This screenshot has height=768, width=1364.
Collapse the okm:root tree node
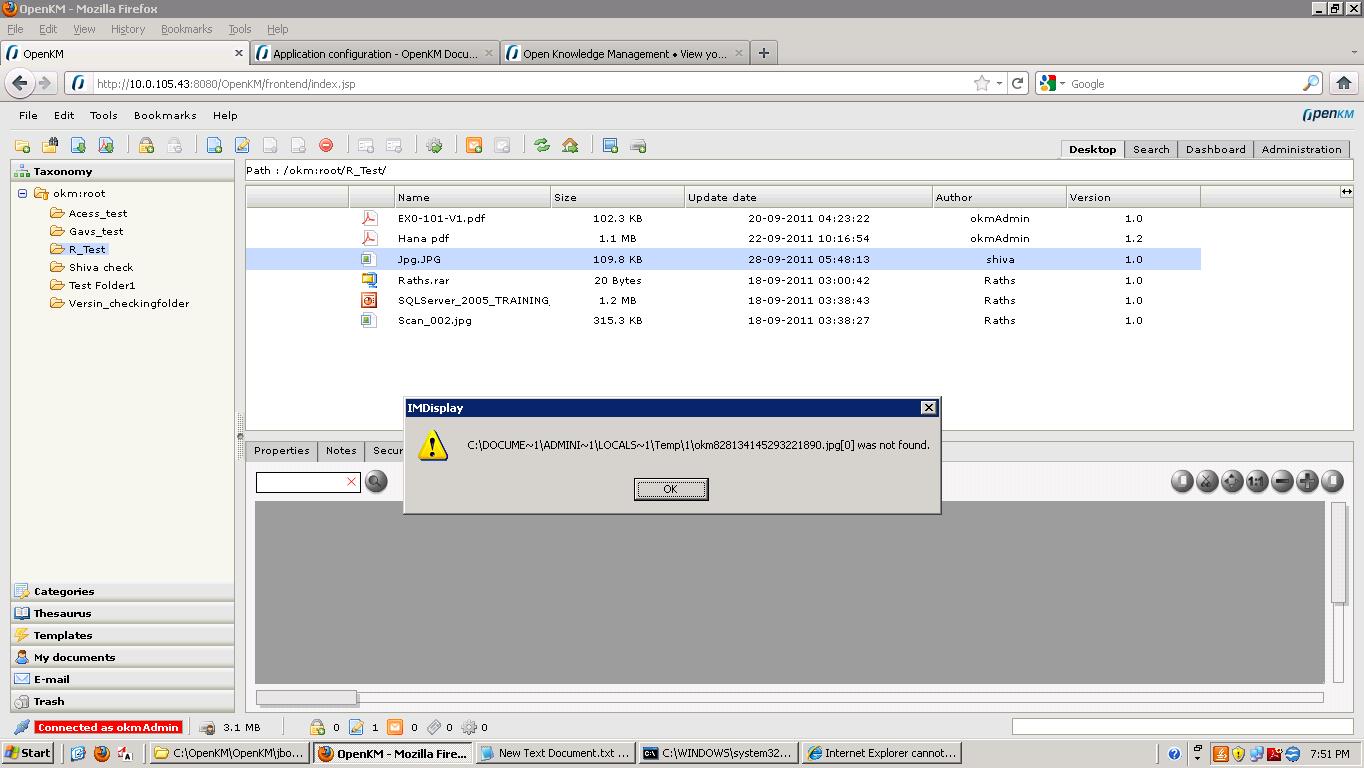[x=22, y=194]
